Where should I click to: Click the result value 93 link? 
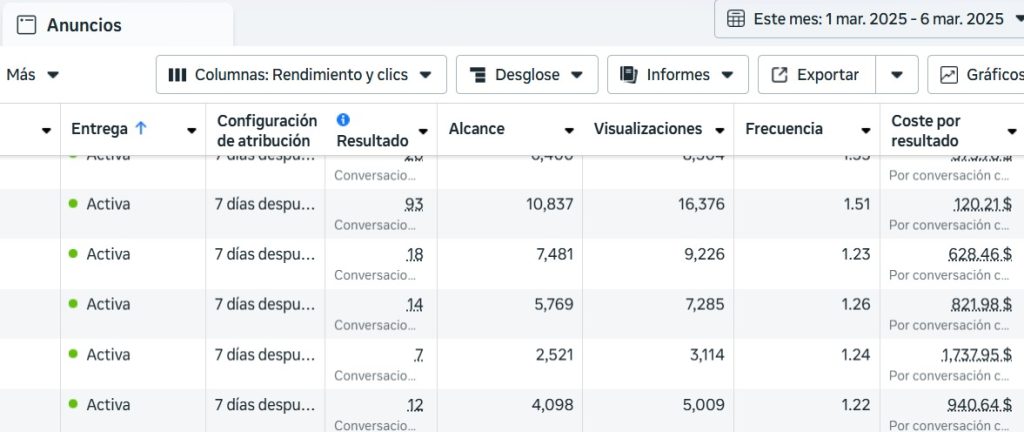pos(413,204)
